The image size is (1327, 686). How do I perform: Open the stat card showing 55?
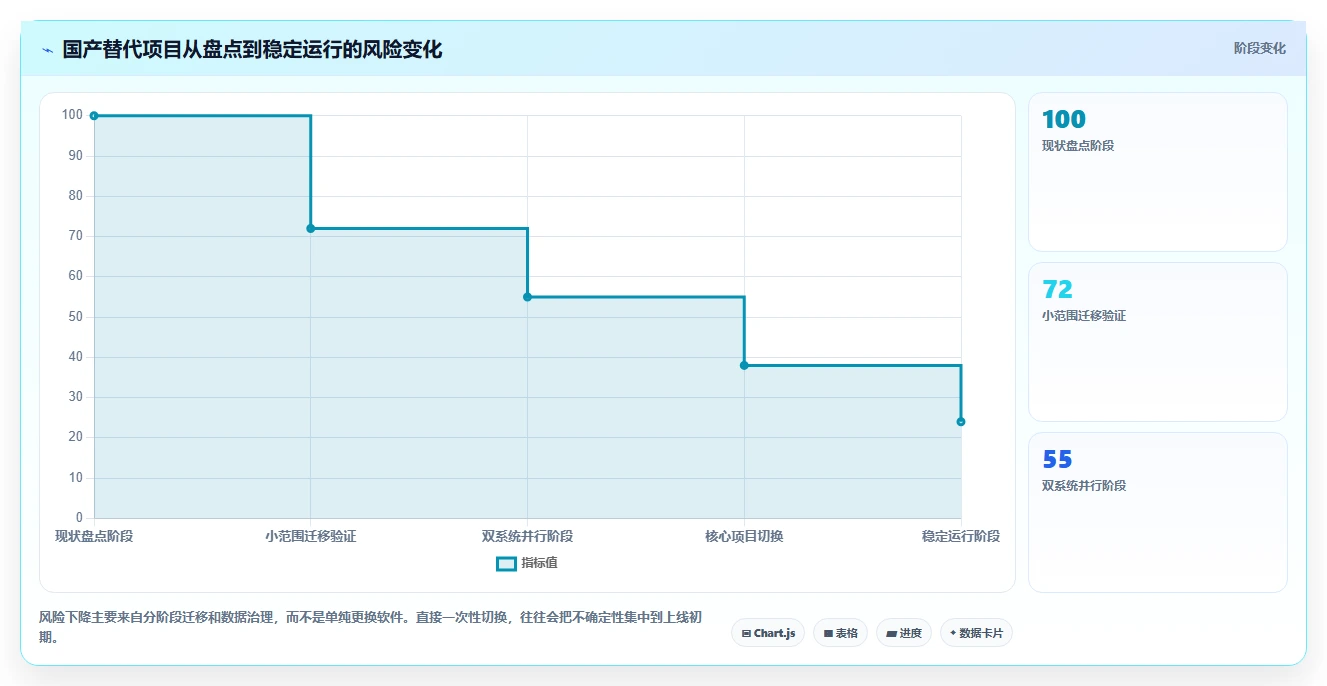(1157, 512)
